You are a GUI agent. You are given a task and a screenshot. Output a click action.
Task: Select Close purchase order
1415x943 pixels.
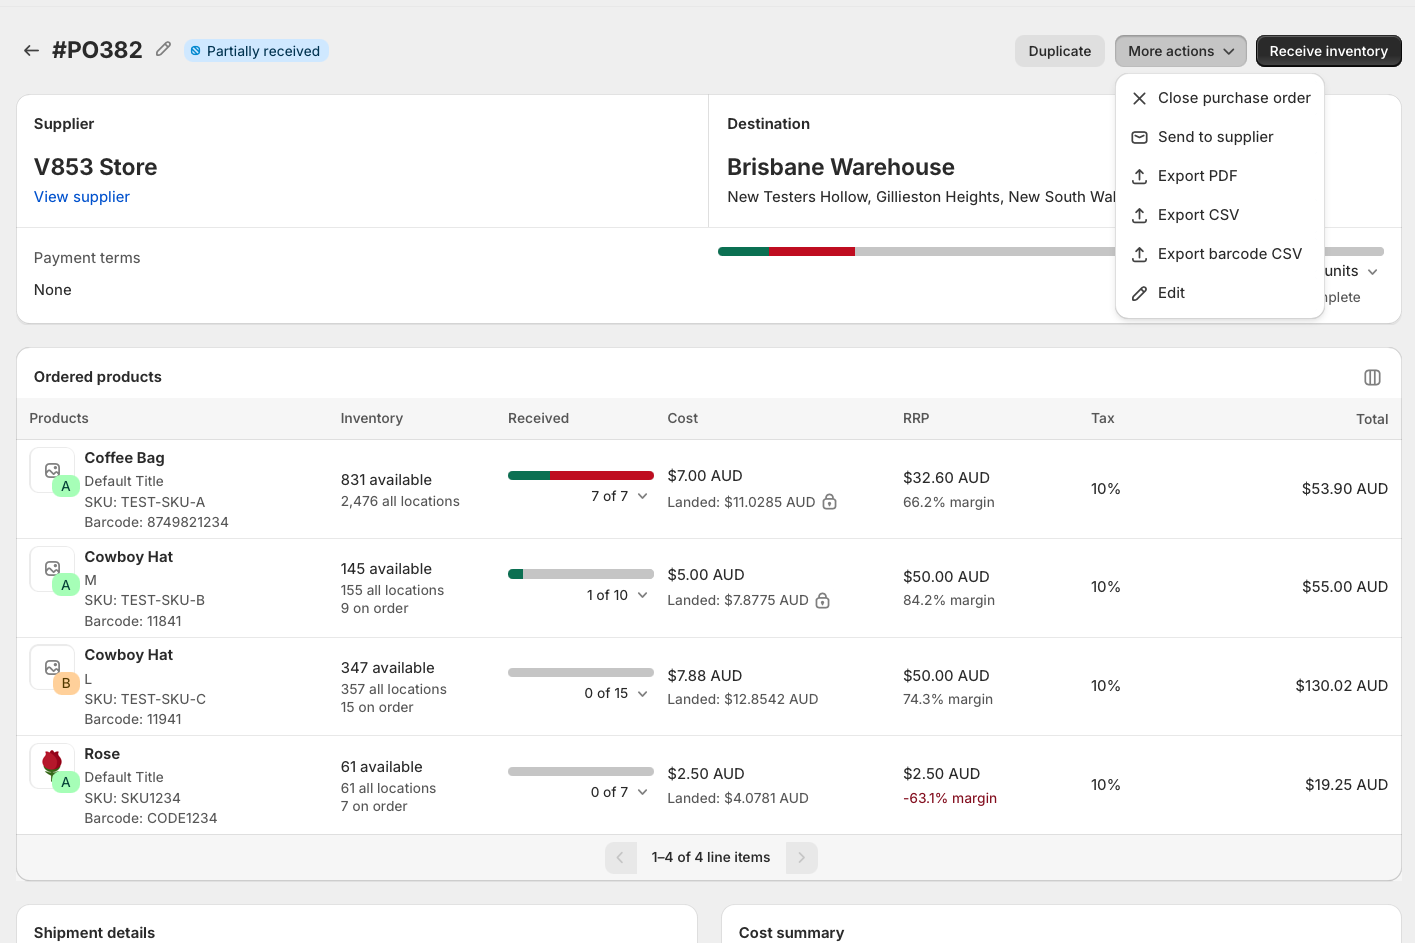click(x=1220, y=98)
